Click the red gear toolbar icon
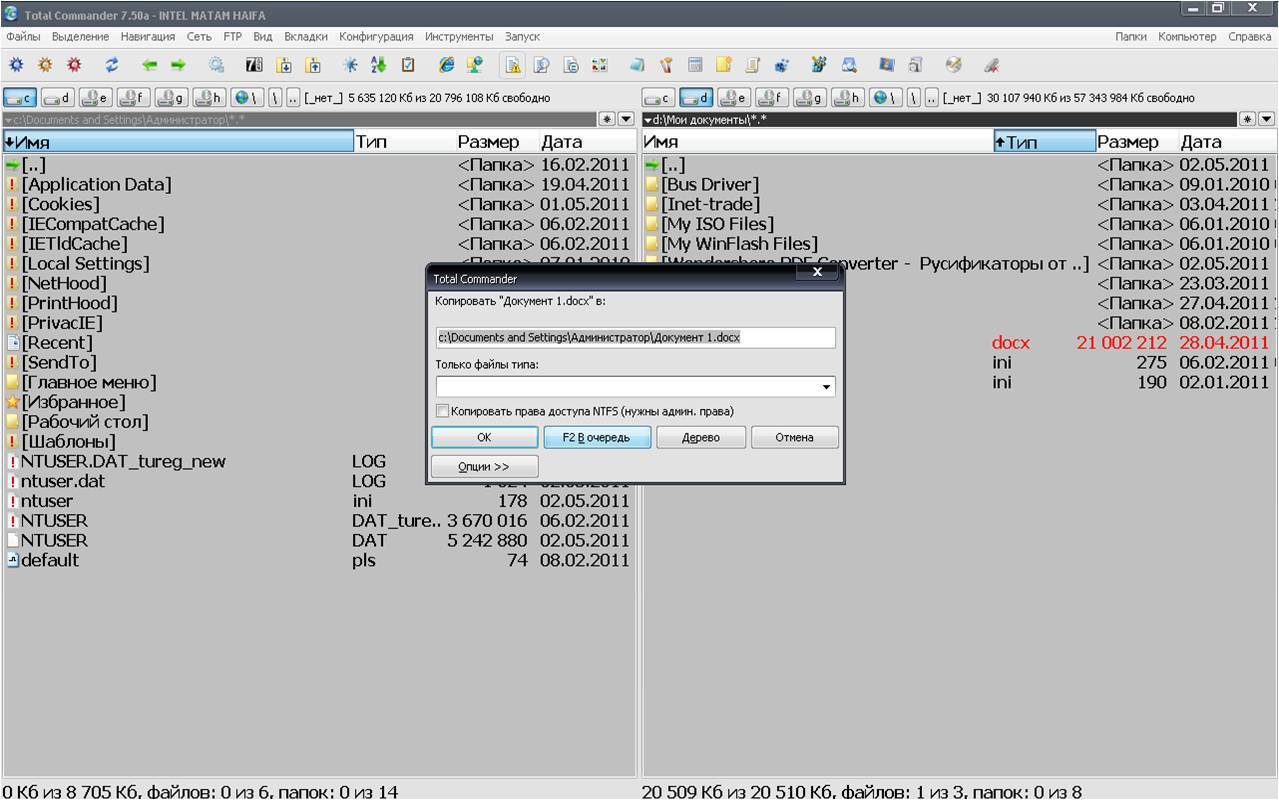Screen dimensions: 1279x800 pyautogui.click(x=74, y=65)
